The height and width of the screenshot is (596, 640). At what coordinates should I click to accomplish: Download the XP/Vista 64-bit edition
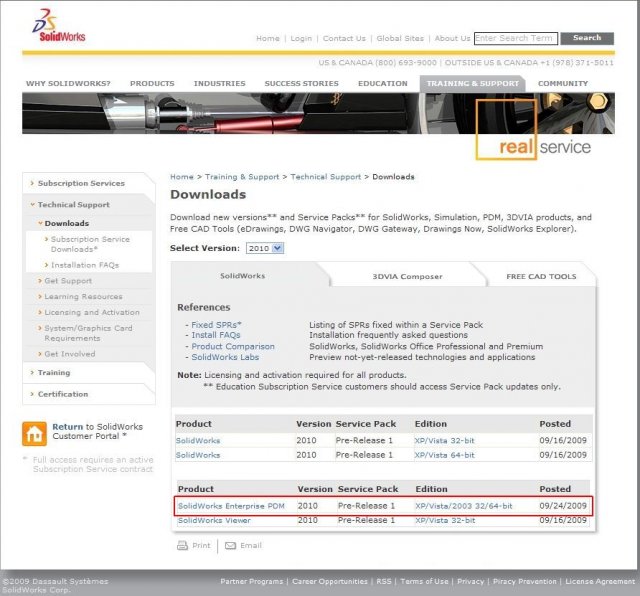pos(444,455)
